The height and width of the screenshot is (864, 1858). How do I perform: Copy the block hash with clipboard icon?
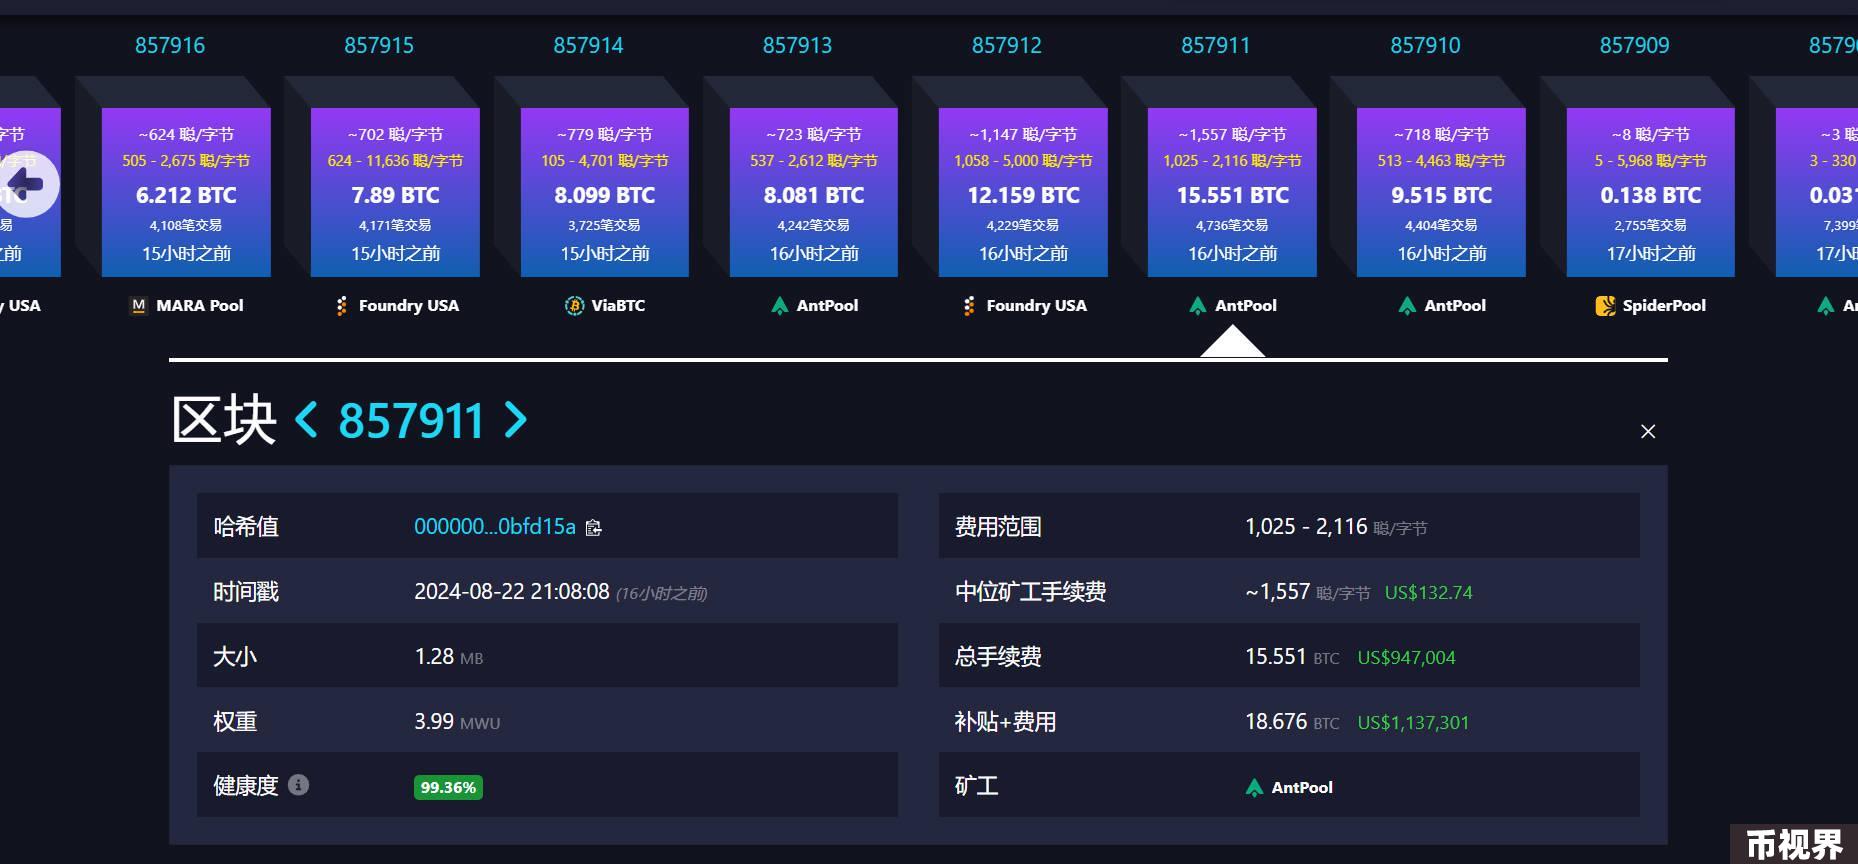tap(593, 527)
